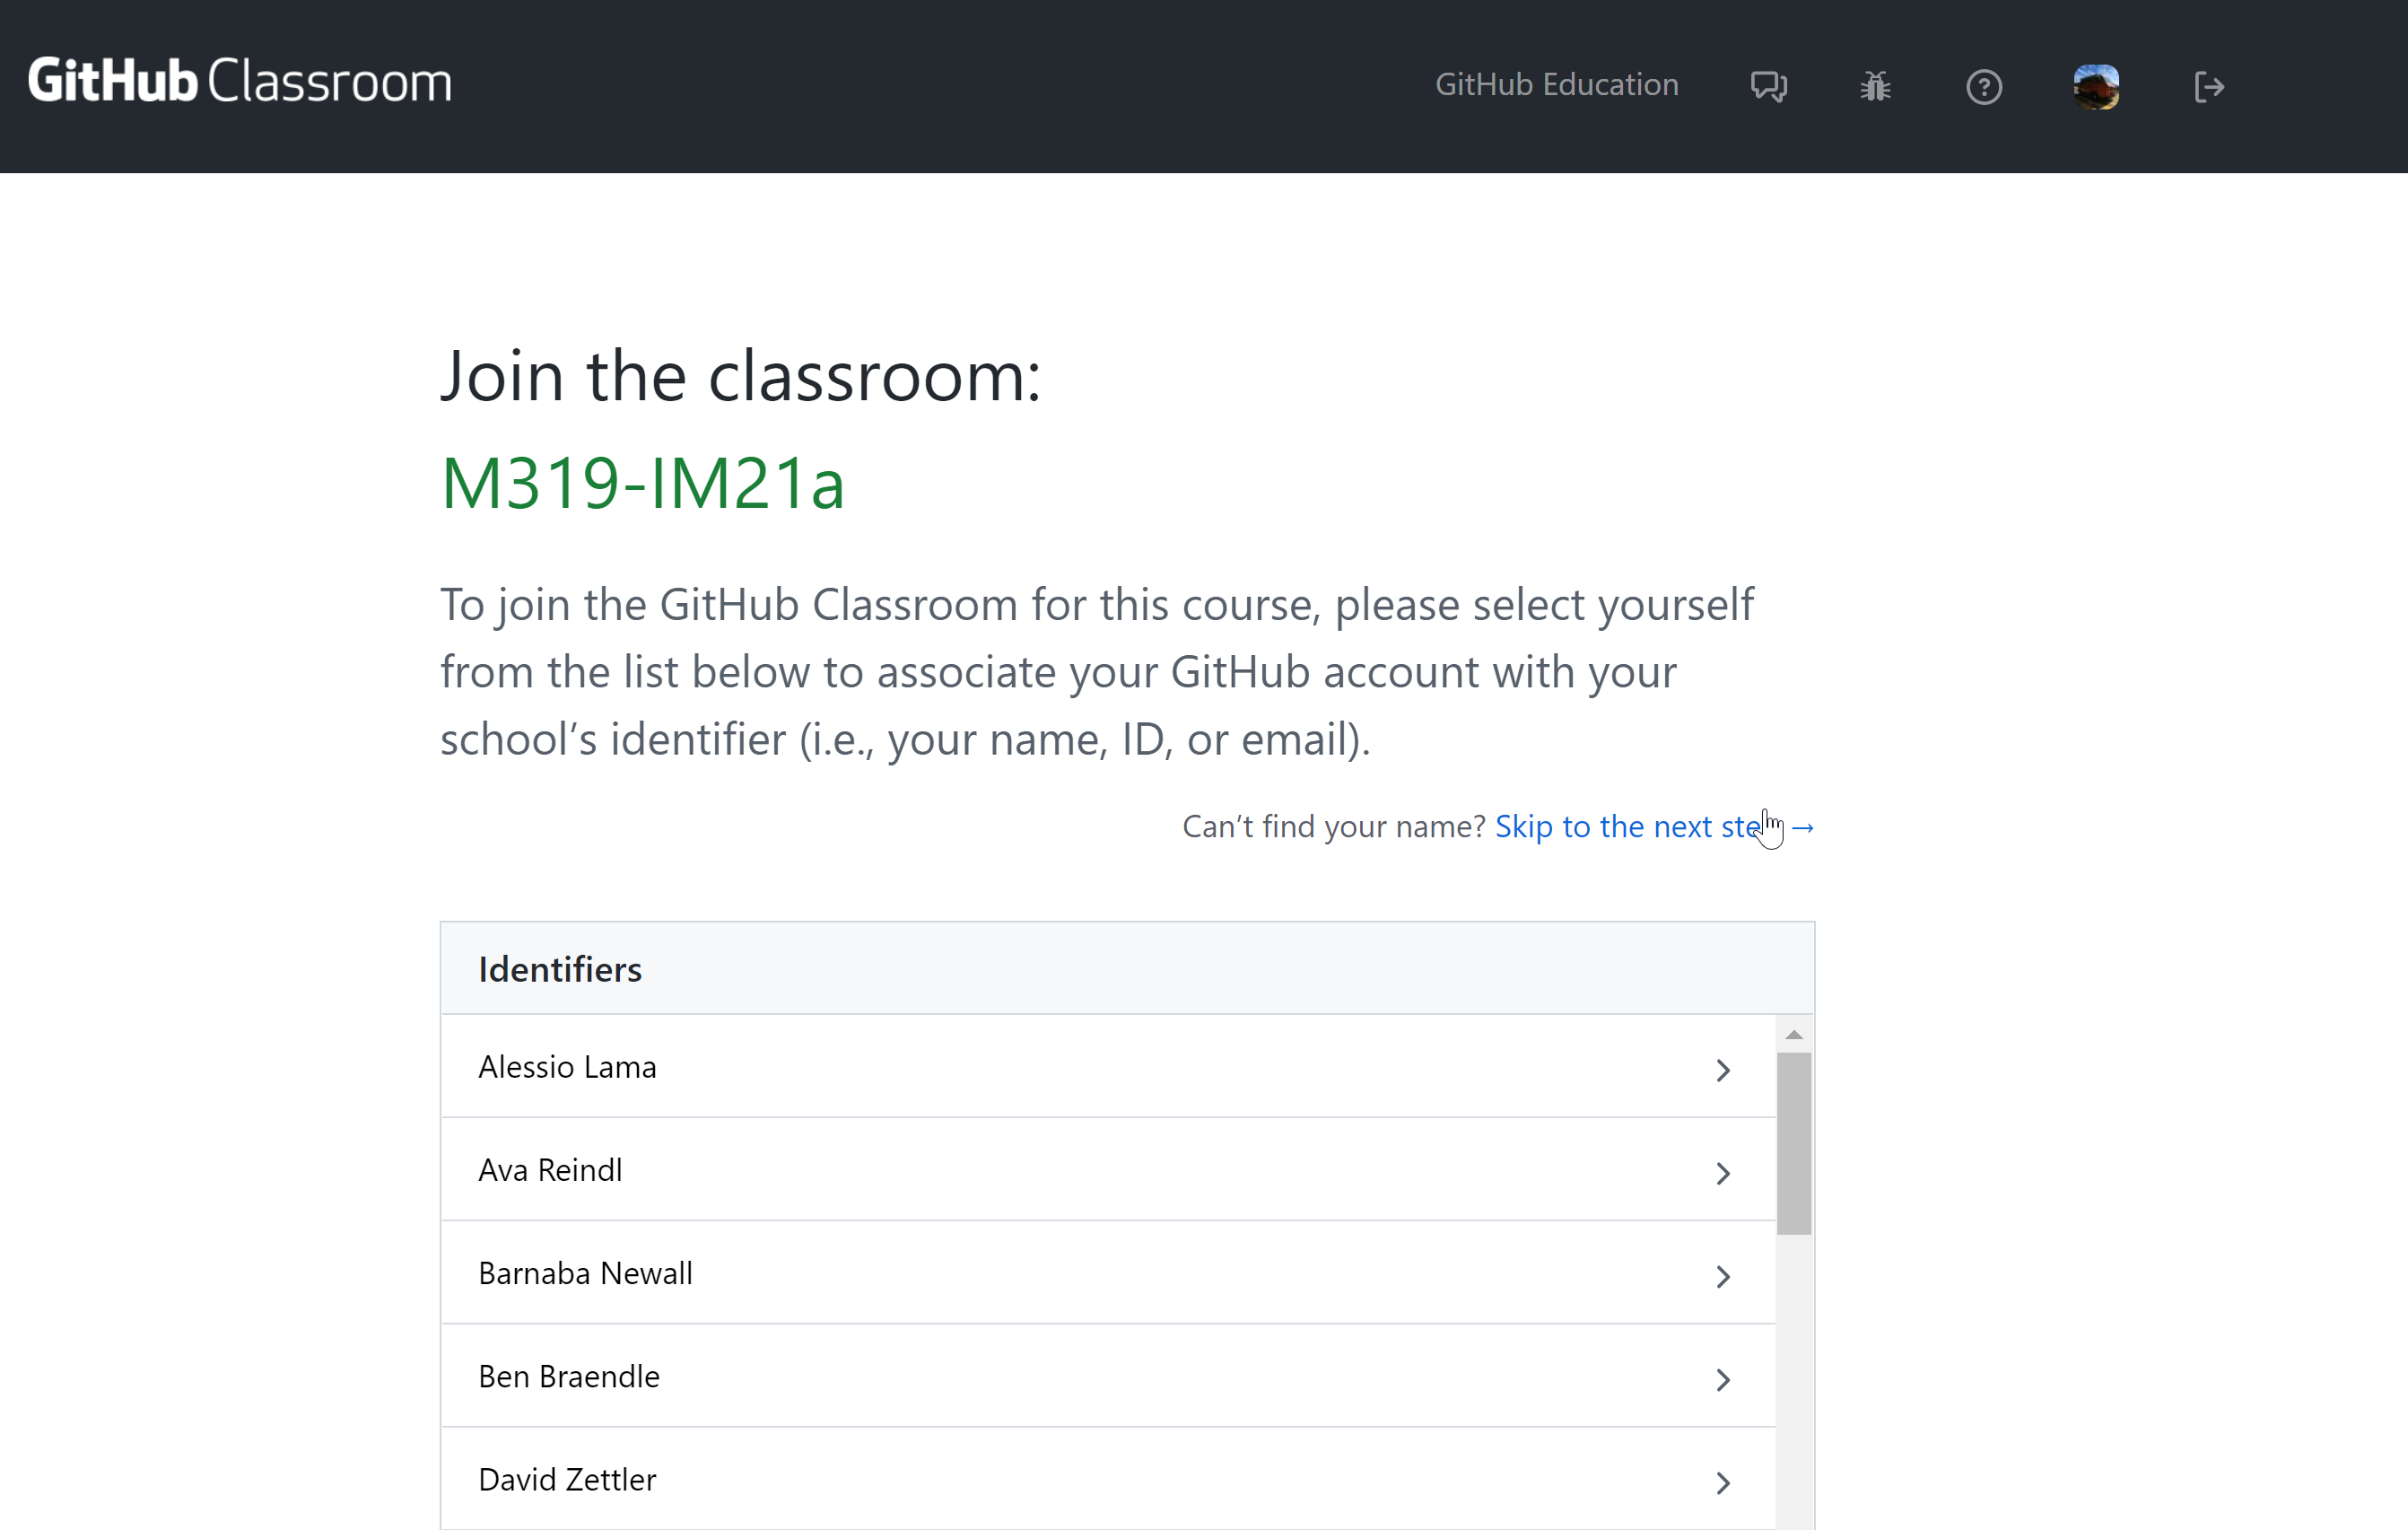The width and height of the screenshot is (2408, 1530).
Task: Open the GitHub Education link
Action: click(1556, 85)
